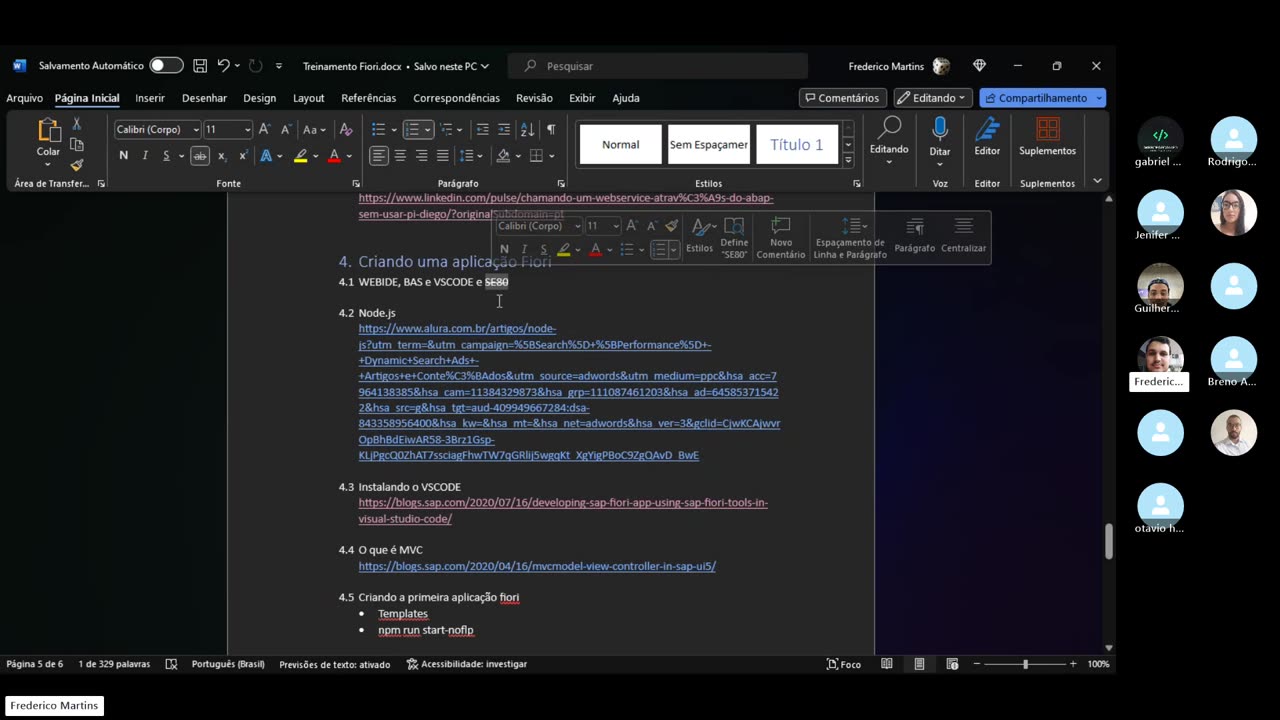
Task: Click the Compartilhamento share button
Action: coord(1036,98)
